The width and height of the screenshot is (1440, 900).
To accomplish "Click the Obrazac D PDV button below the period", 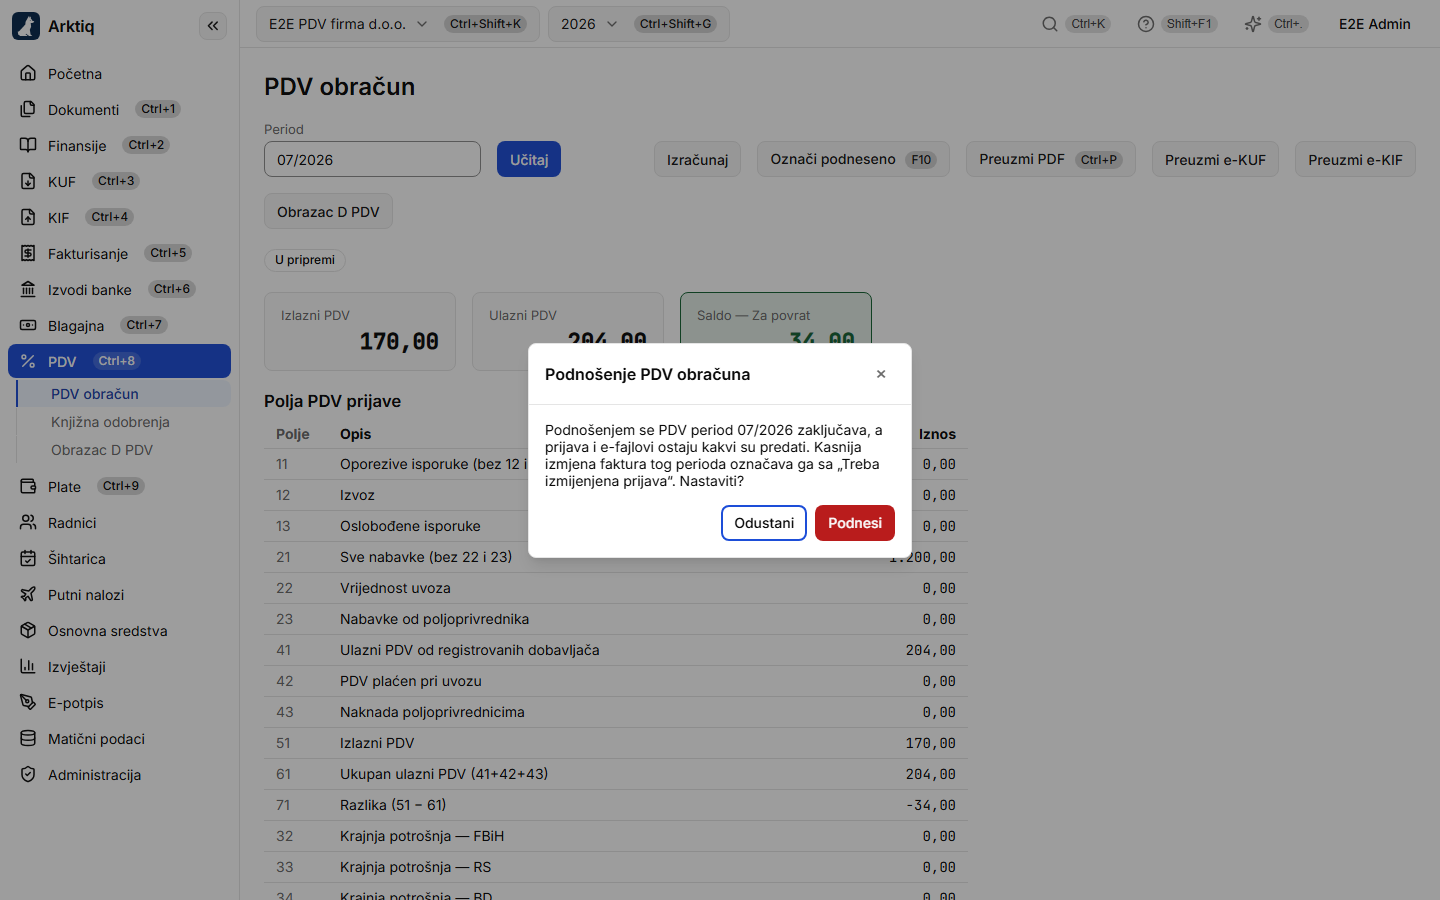I will [x=328, y=211].
